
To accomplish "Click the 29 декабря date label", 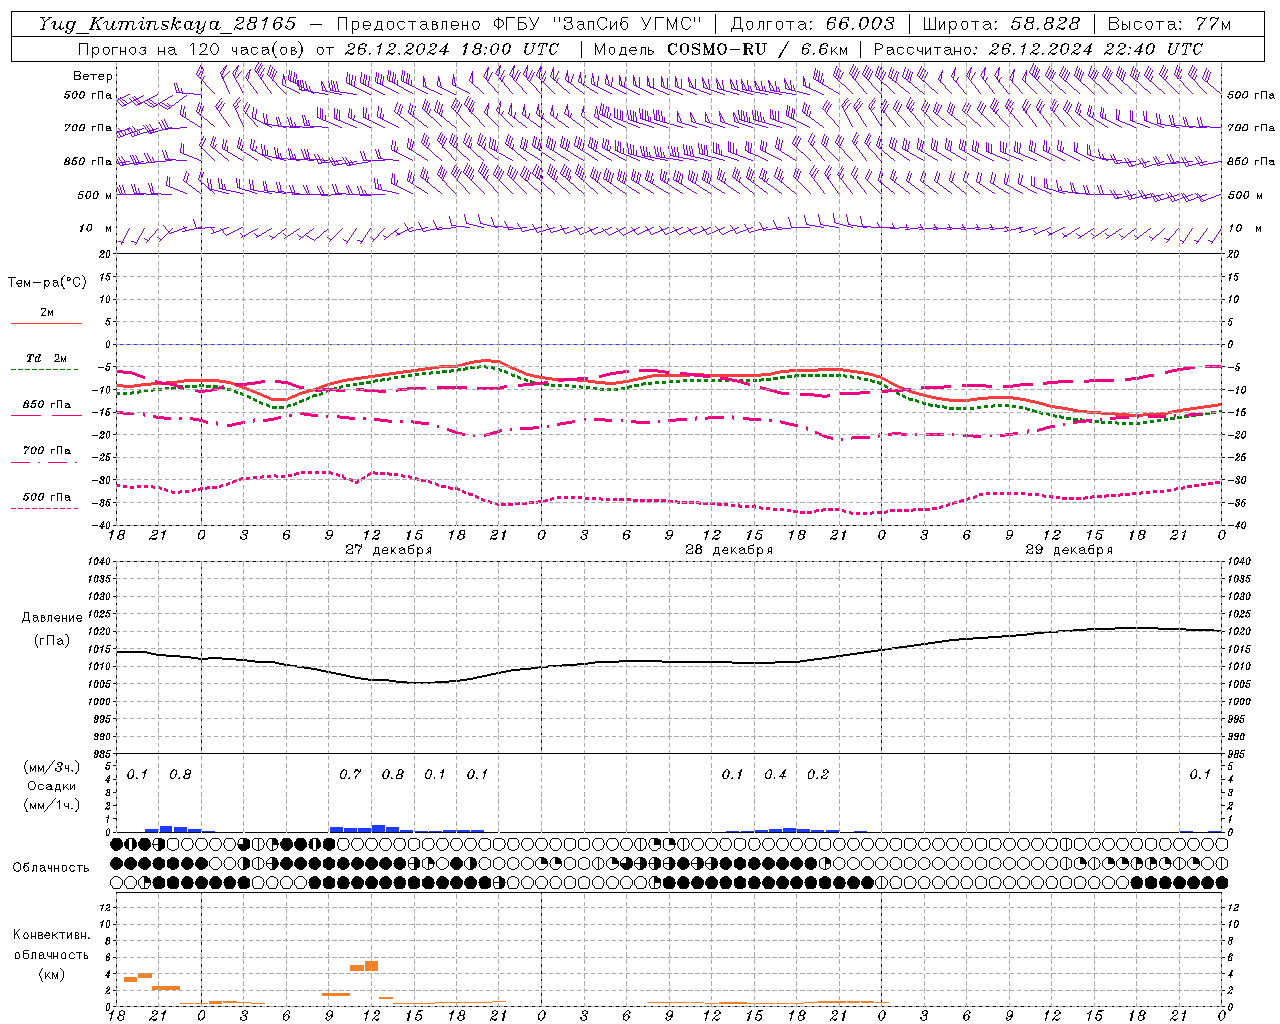I will tap(1069, 550).
